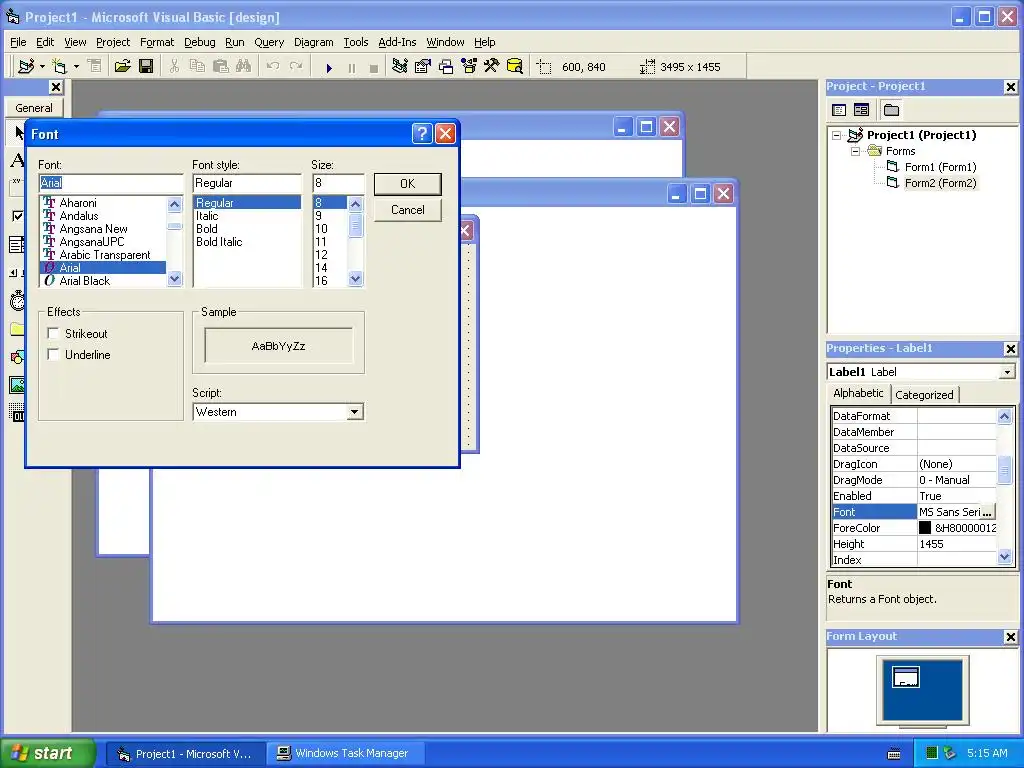Switch to the Alphabetic properties tab

(x=858, y=393)
